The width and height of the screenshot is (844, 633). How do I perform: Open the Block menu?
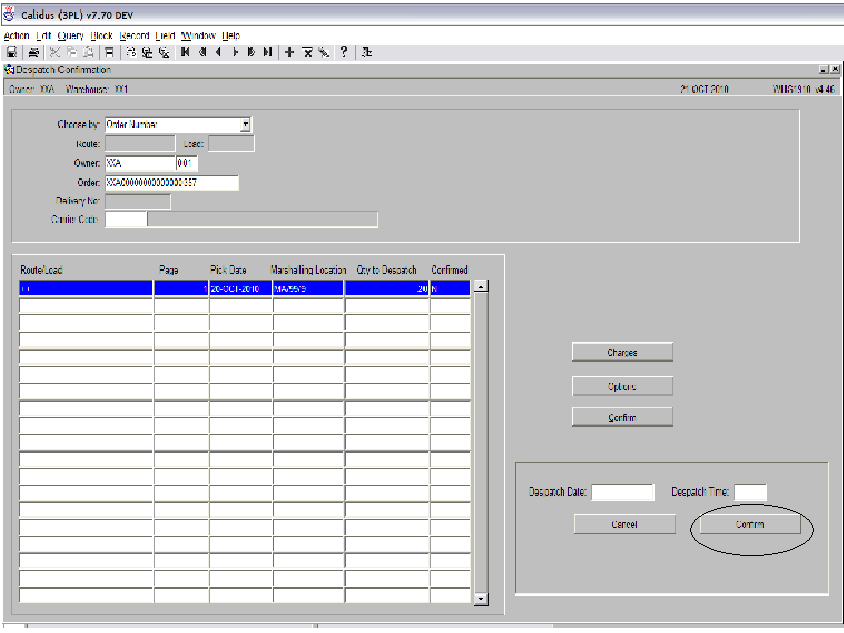101,36
